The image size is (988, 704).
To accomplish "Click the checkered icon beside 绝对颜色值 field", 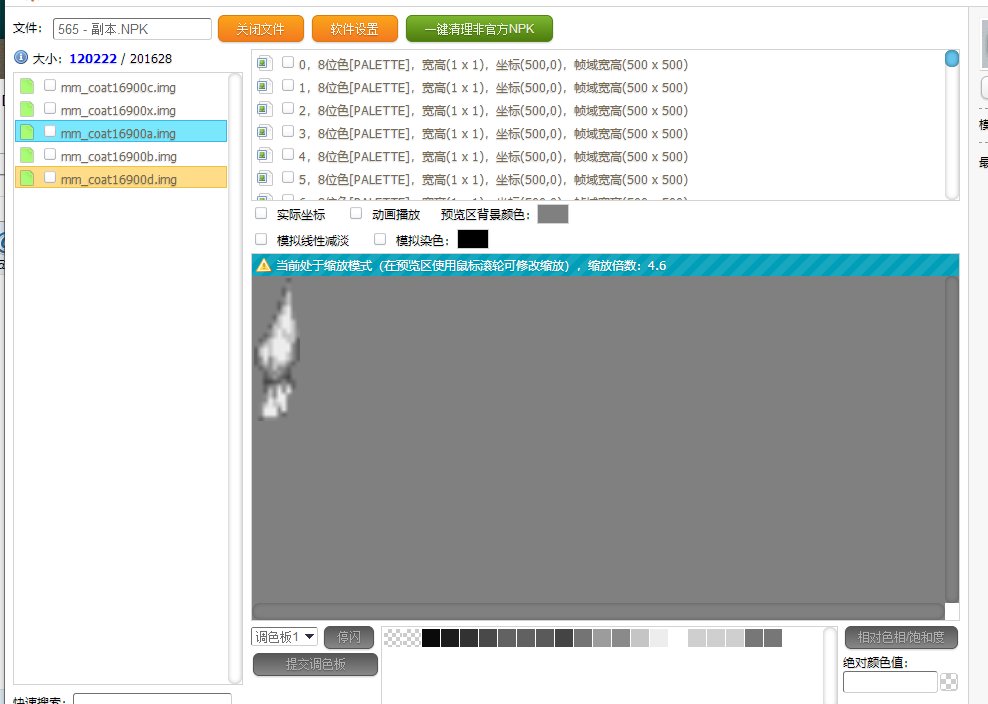I will coord(949,682).
